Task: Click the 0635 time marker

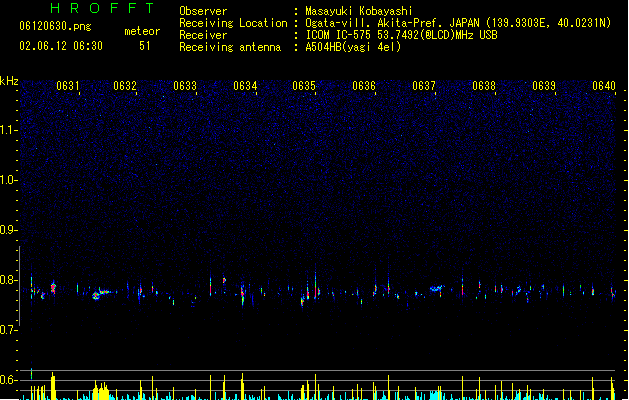Action: click(304, 86)
